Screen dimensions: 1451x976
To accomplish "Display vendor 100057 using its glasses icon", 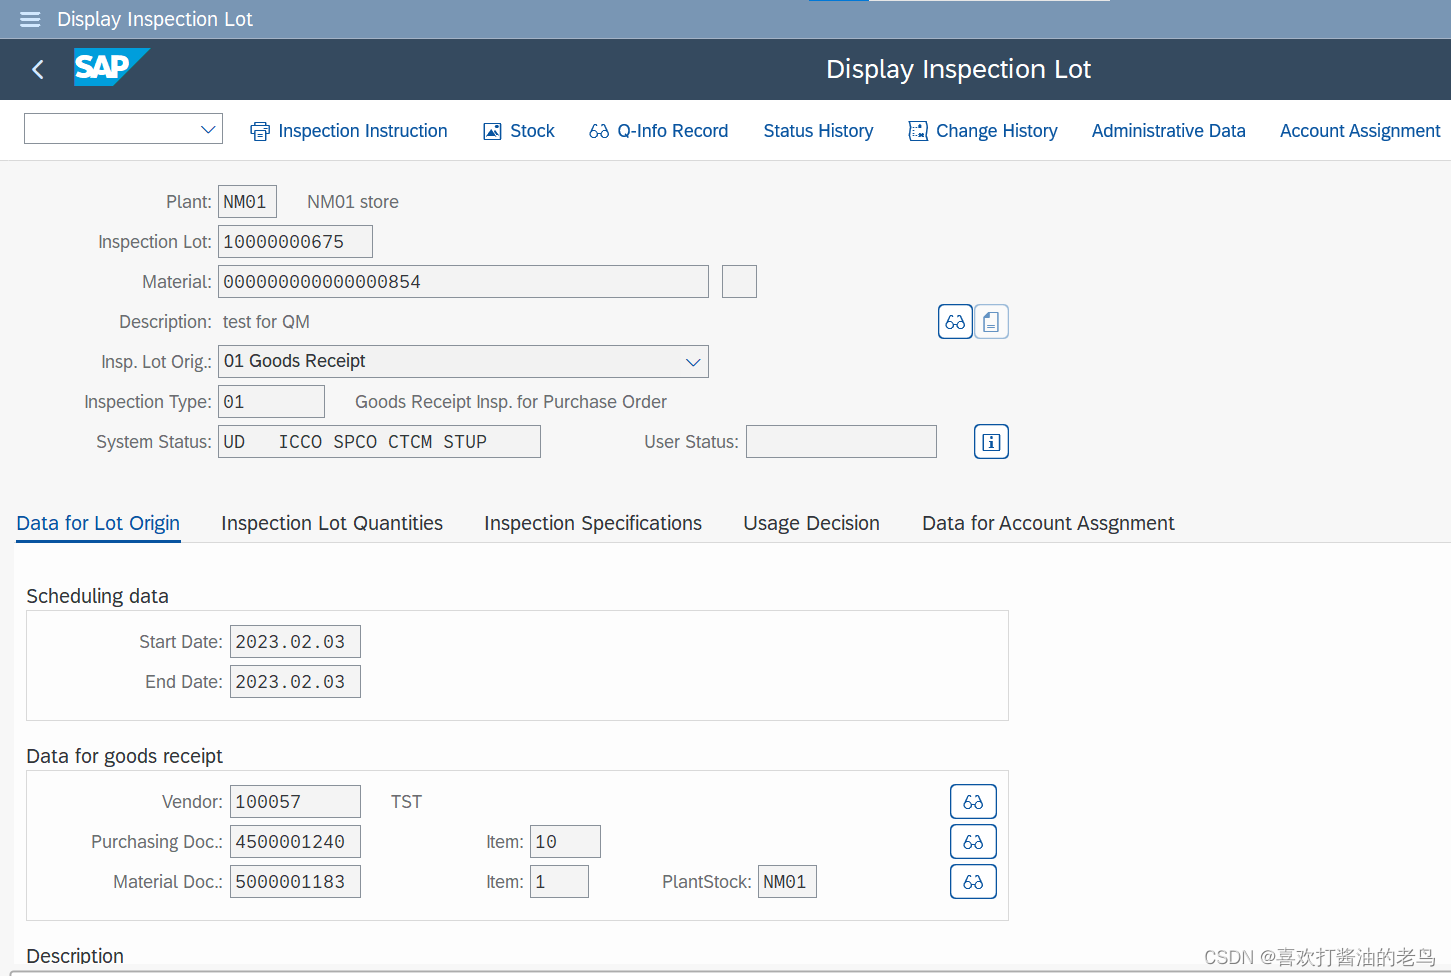I will [x=972, y=801].
